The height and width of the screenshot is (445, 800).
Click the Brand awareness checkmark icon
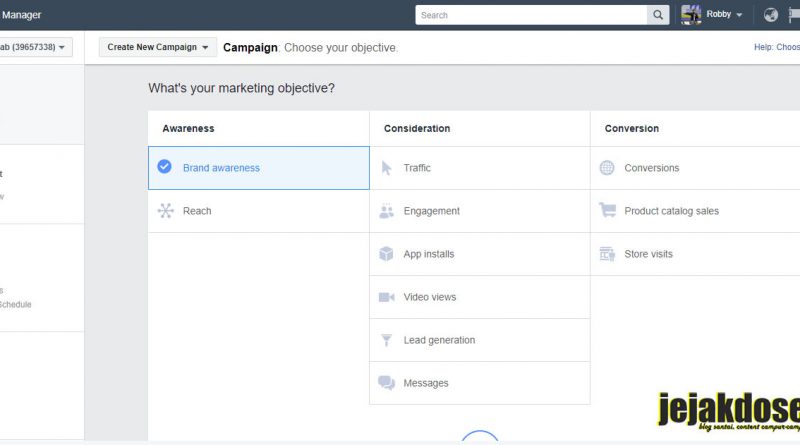(x=164, y=166)
